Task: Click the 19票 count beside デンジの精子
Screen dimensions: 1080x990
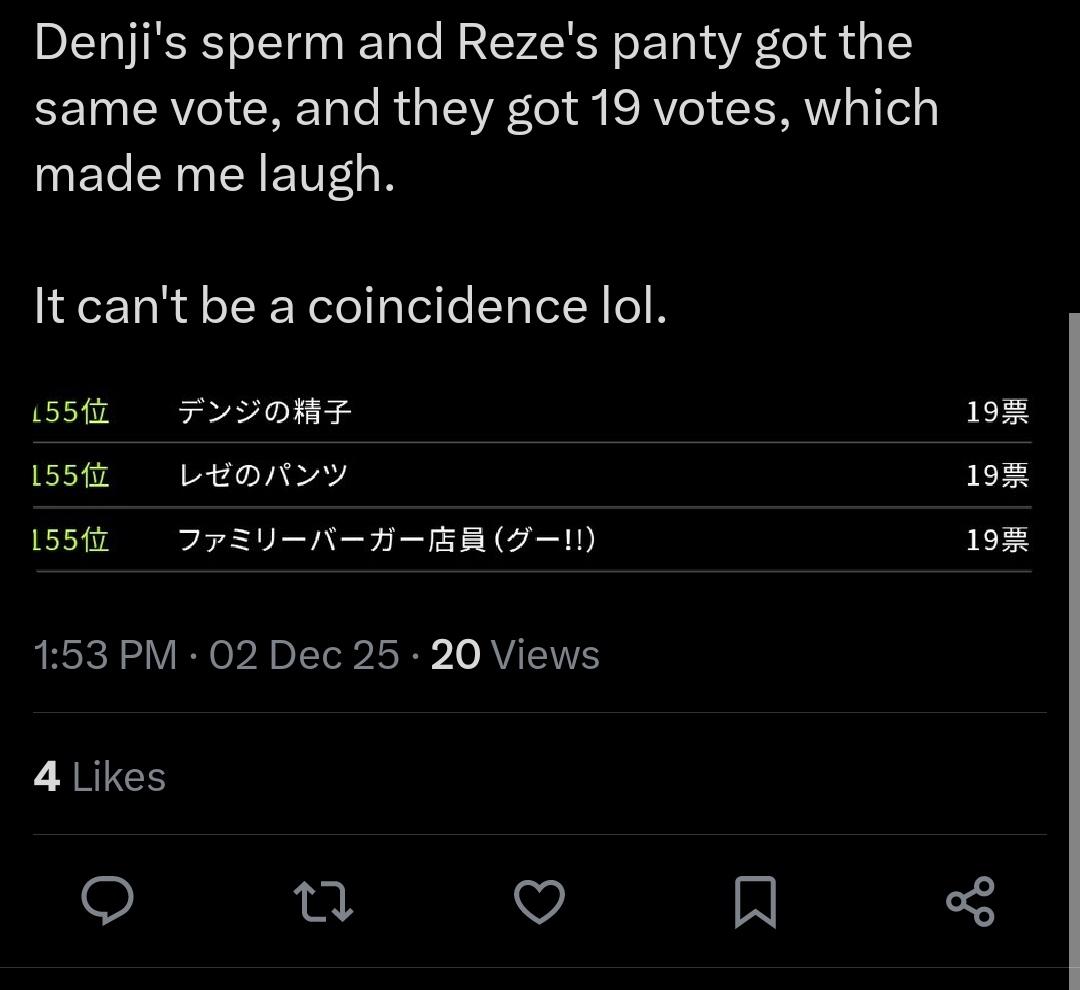Action: pyautogui.click(x=997, y=411)
